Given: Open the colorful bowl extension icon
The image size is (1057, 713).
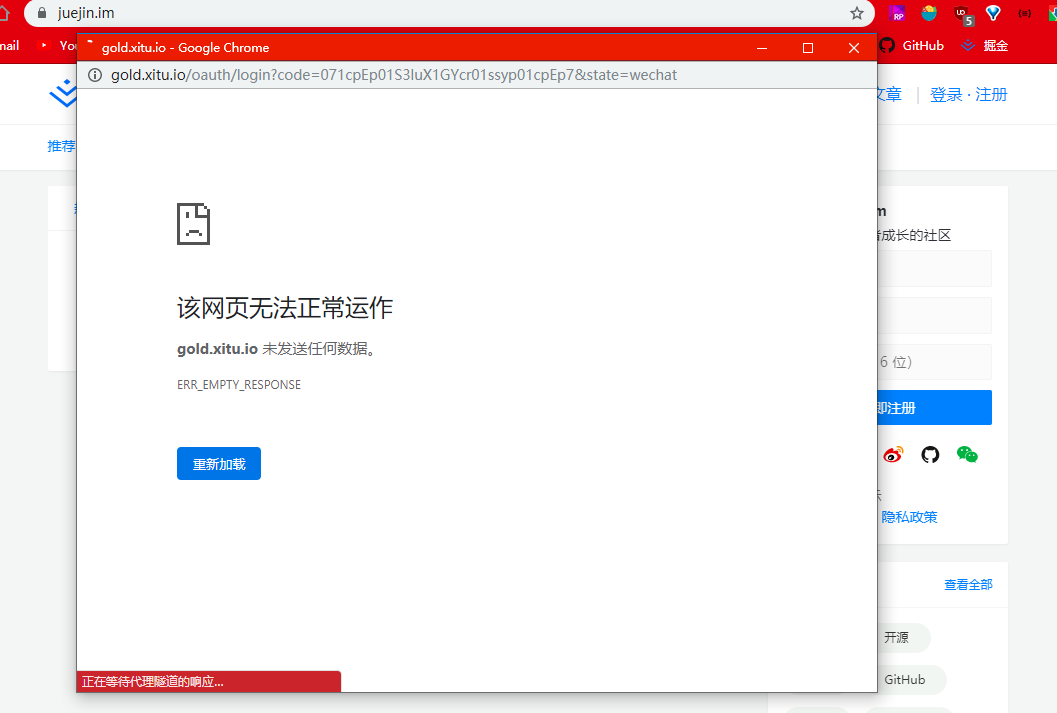Looking at the screenshot, I should pos(929,13).
